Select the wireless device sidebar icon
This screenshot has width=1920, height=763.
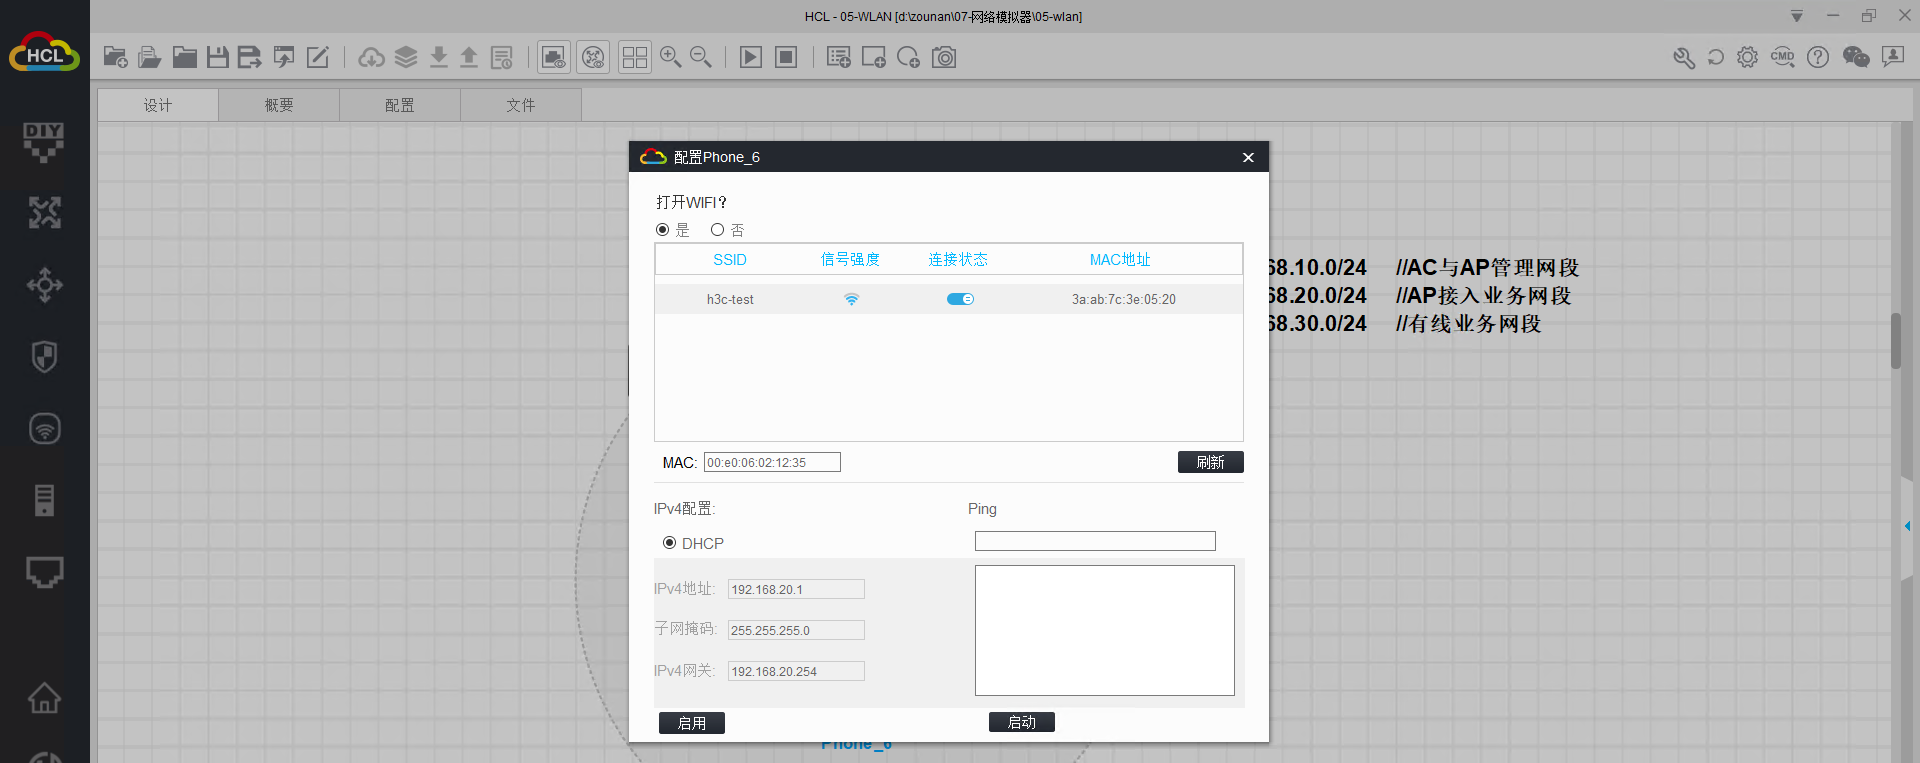tap(44, 429)
